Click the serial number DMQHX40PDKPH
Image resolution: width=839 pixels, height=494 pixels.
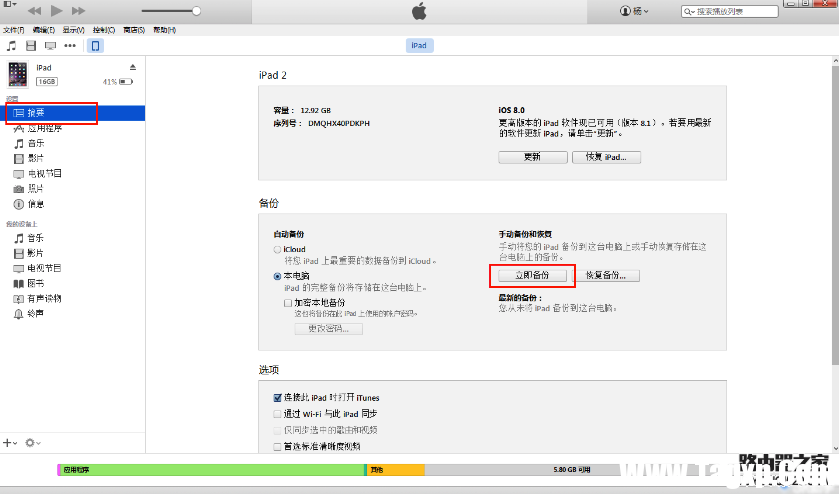coord(339,123)
